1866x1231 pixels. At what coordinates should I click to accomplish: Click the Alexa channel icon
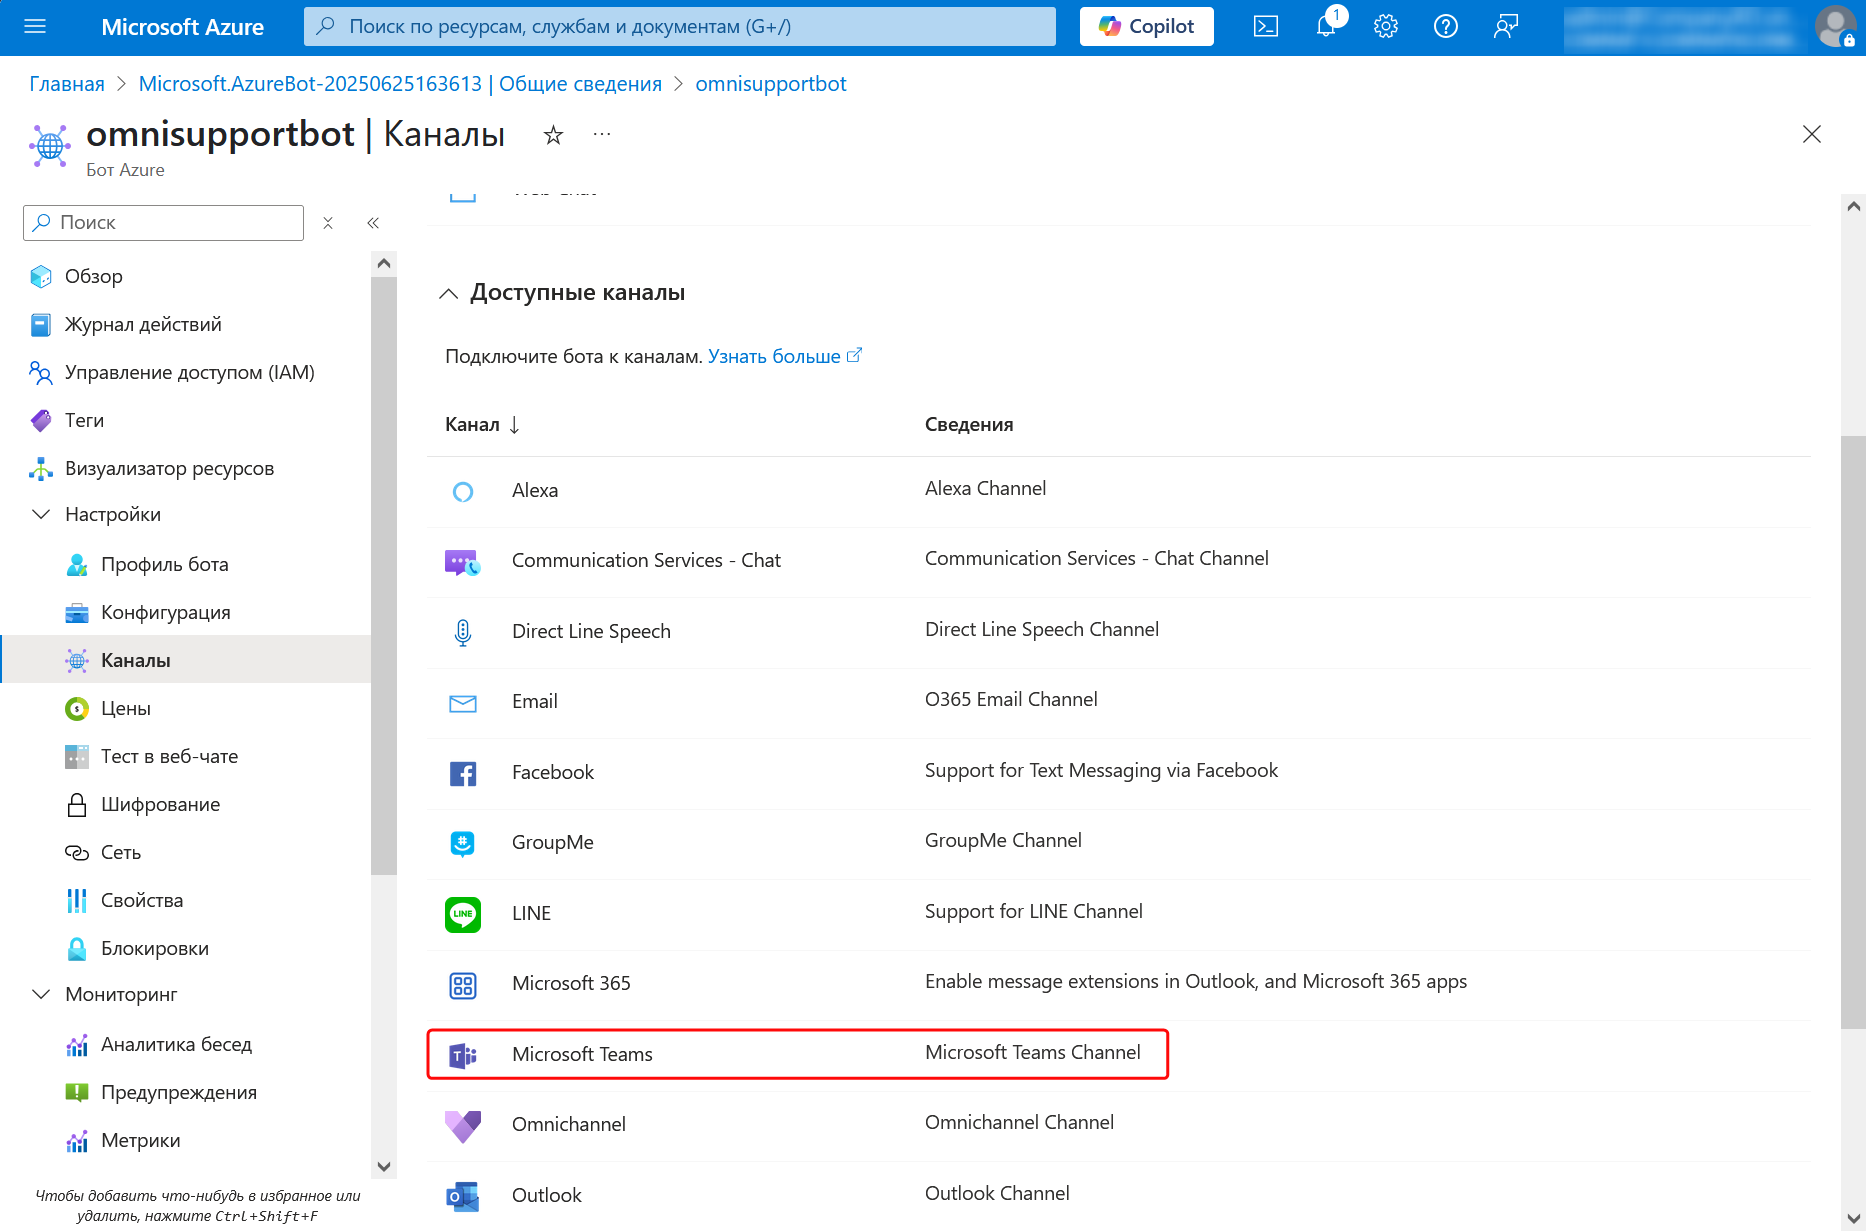tap(463, 491)
